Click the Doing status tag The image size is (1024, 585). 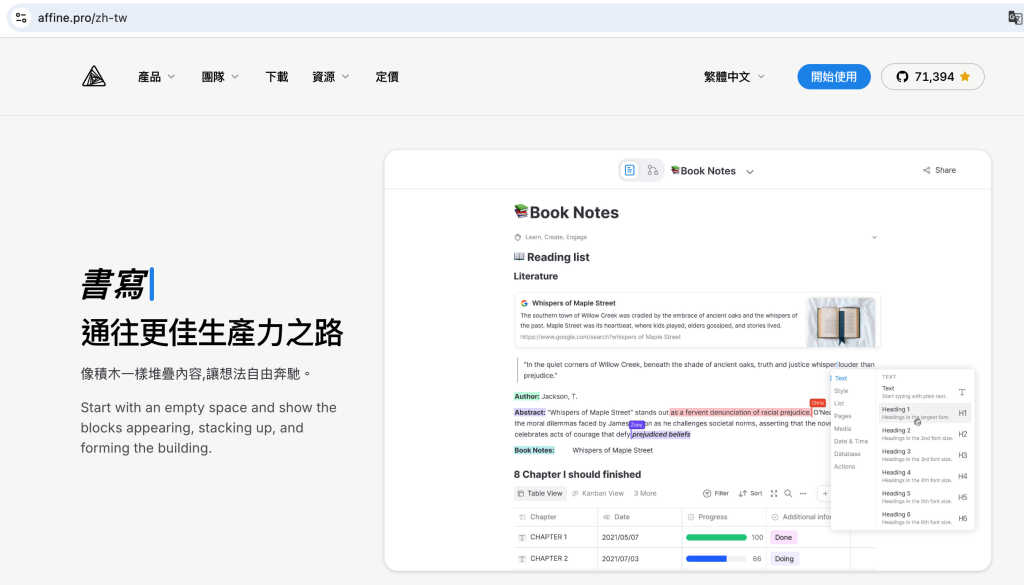(x=784, y=559)
